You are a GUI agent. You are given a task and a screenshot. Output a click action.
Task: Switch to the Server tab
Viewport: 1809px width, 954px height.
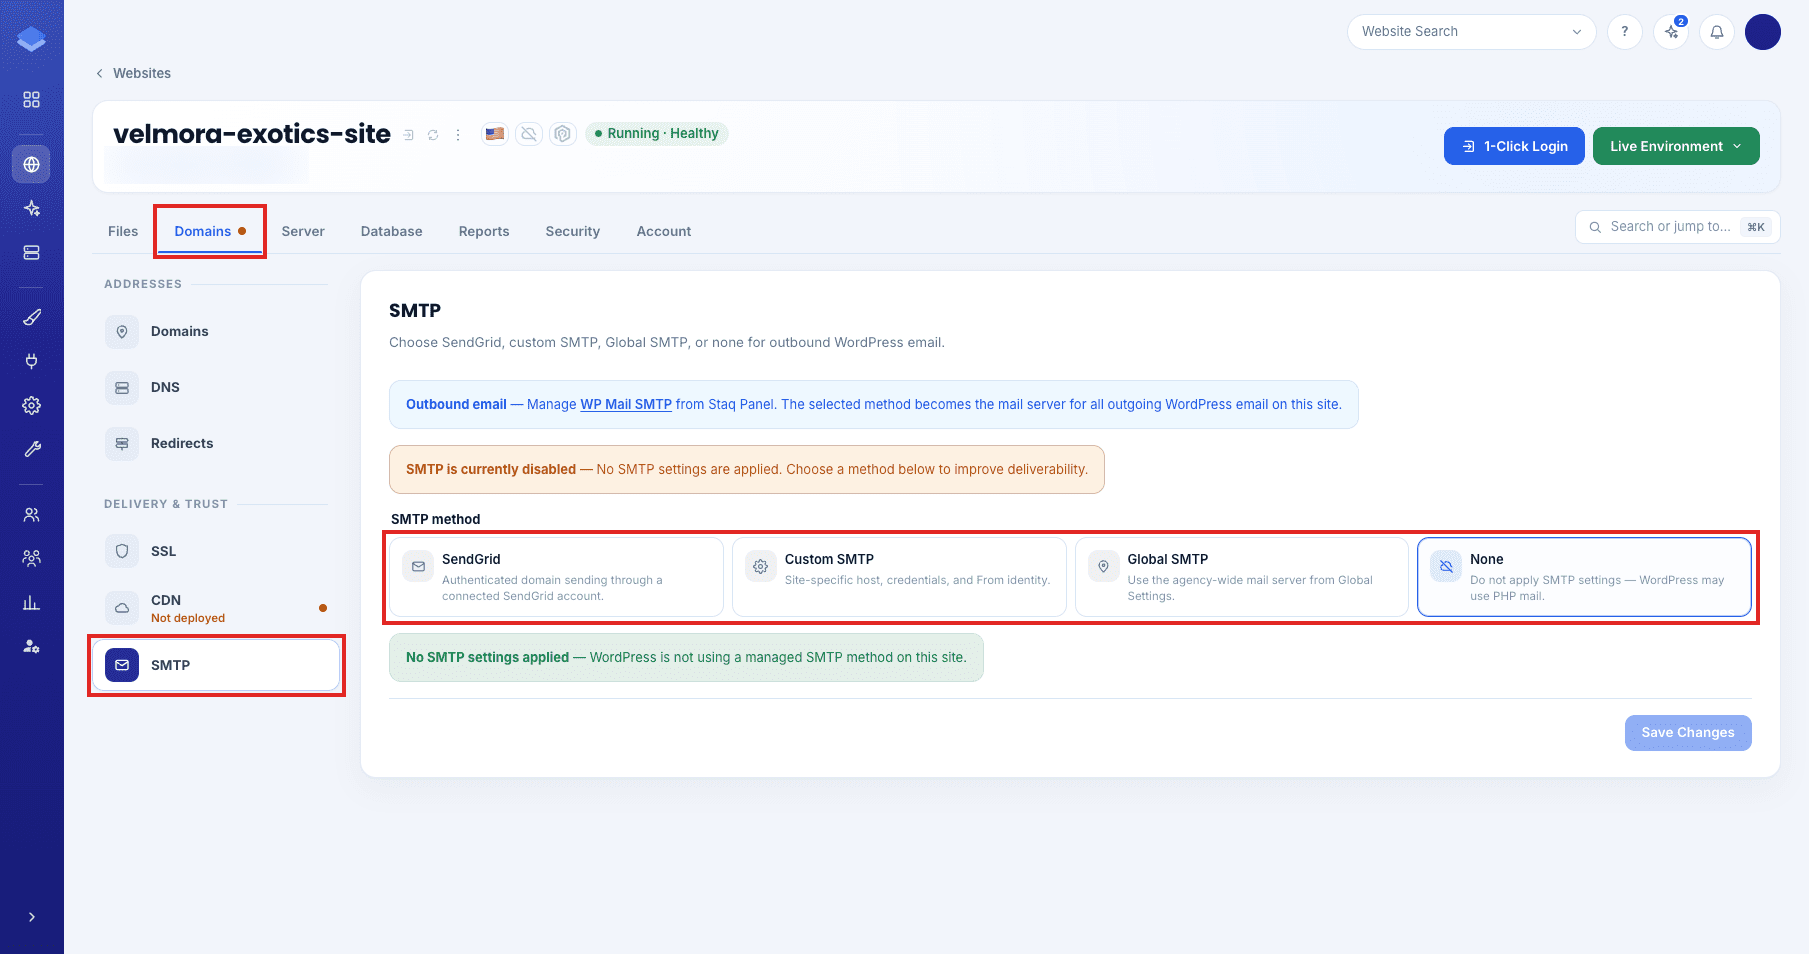[303, 231]
